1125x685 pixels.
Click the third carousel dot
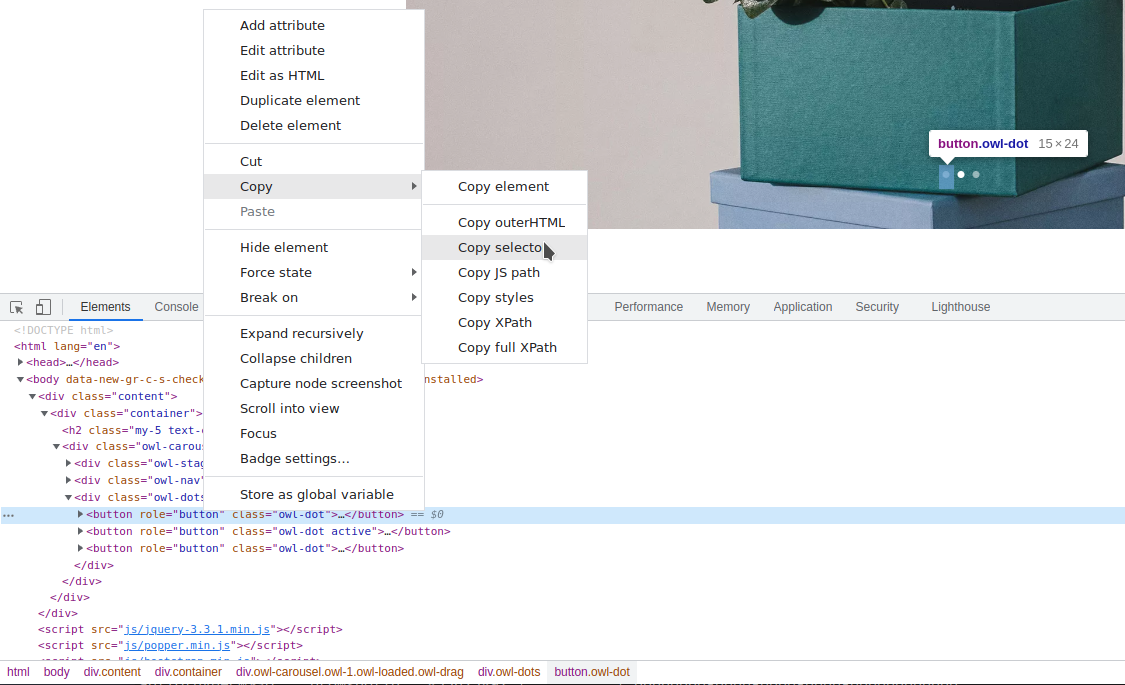click(x=976, y=174)
